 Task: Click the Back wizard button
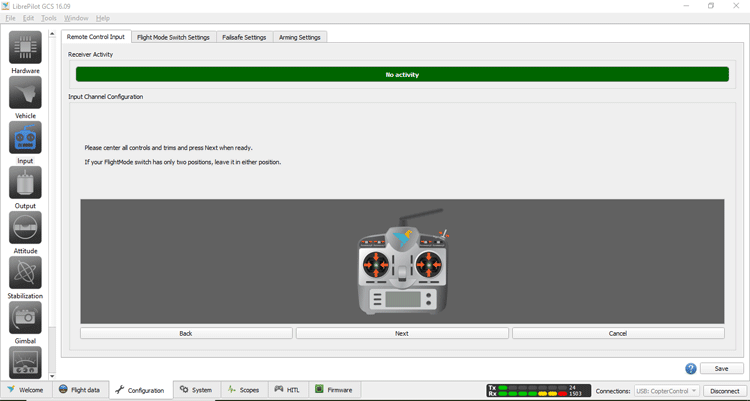(186, 333)
